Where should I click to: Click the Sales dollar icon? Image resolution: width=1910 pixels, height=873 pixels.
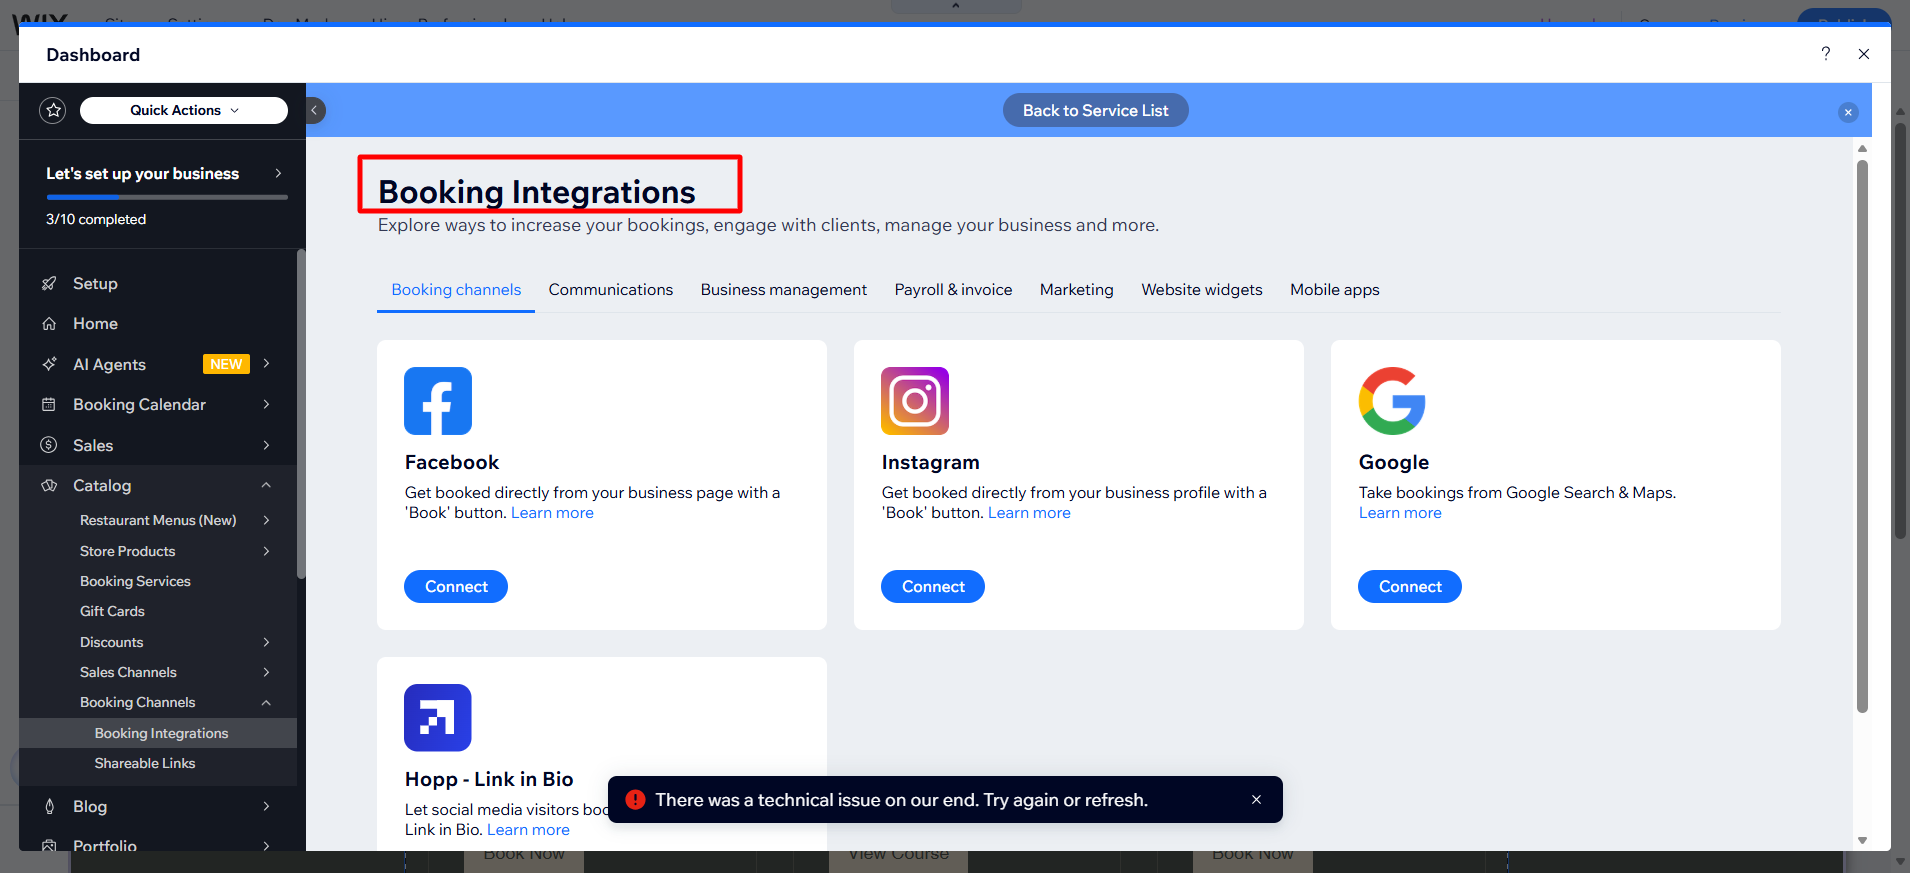coord(49,445)
